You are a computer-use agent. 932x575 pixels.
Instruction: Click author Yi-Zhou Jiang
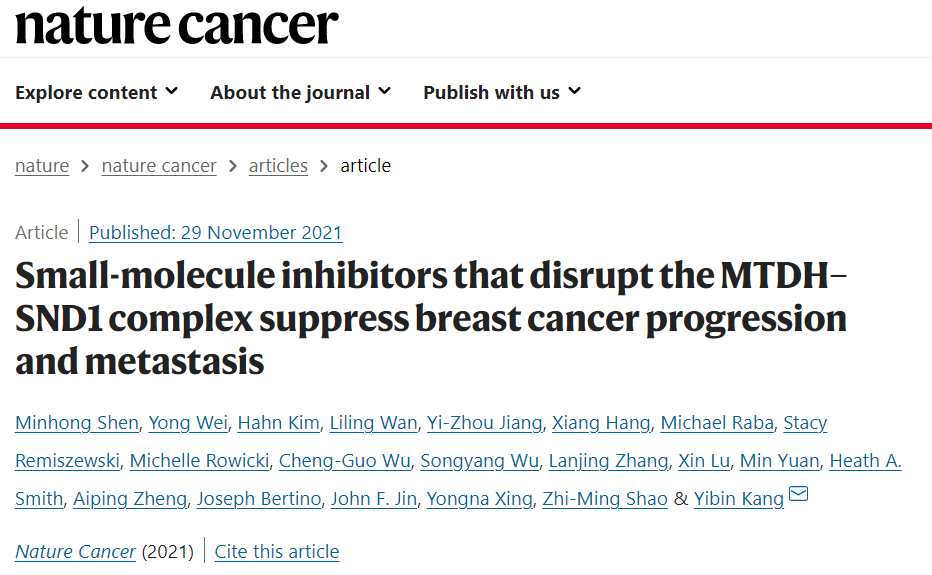[x=484, y=423]
